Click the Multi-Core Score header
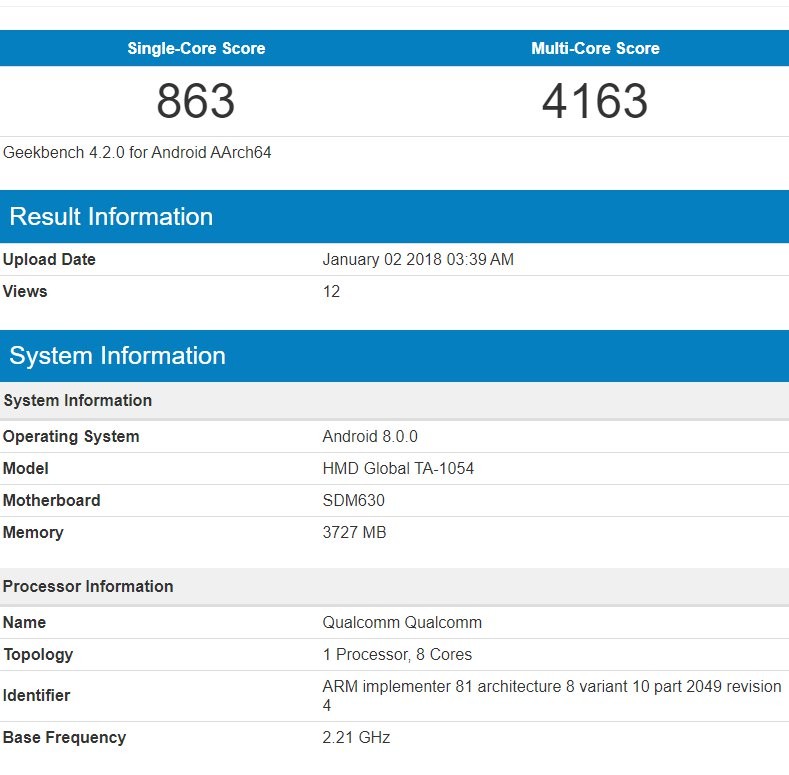 click(595, 48)
